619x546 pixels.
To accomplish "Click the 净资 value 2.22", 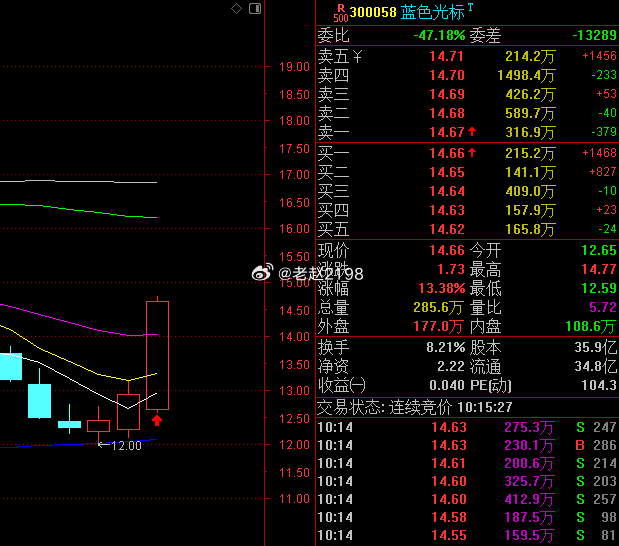I will (451, 366).
